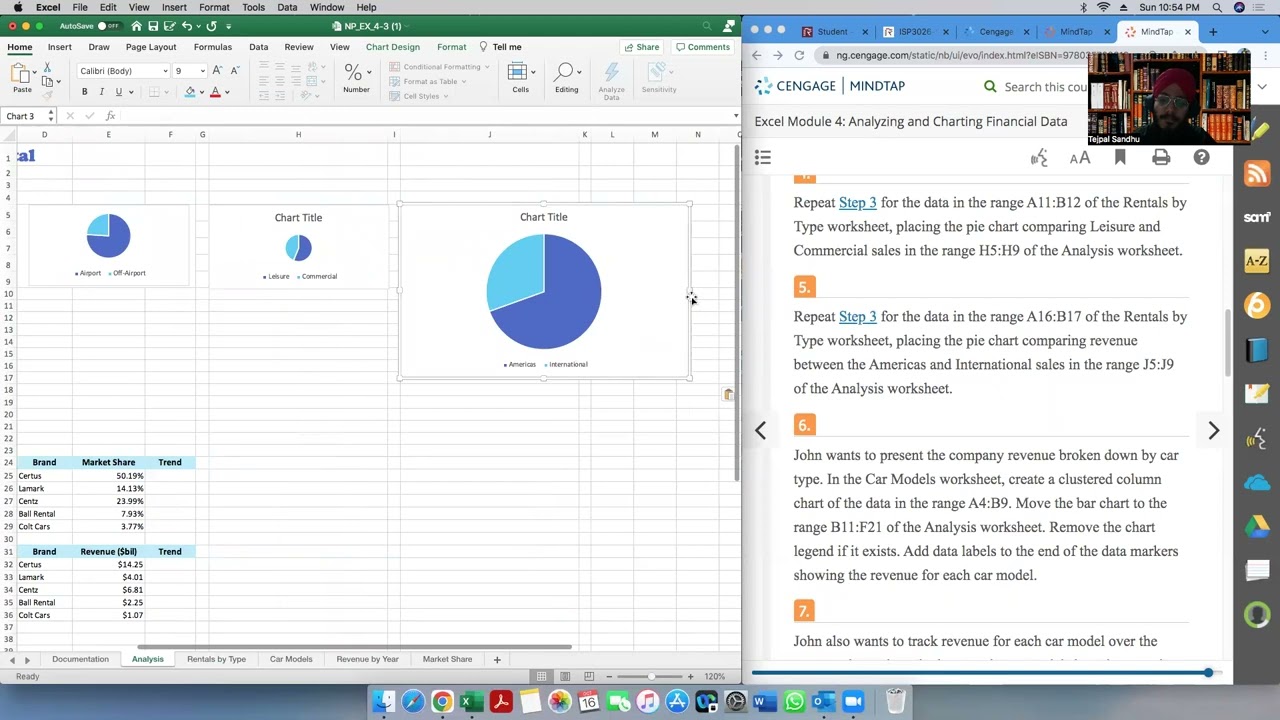Select the Leisure Commercial pie chart

pyautogui.click(x=298, y=246)
